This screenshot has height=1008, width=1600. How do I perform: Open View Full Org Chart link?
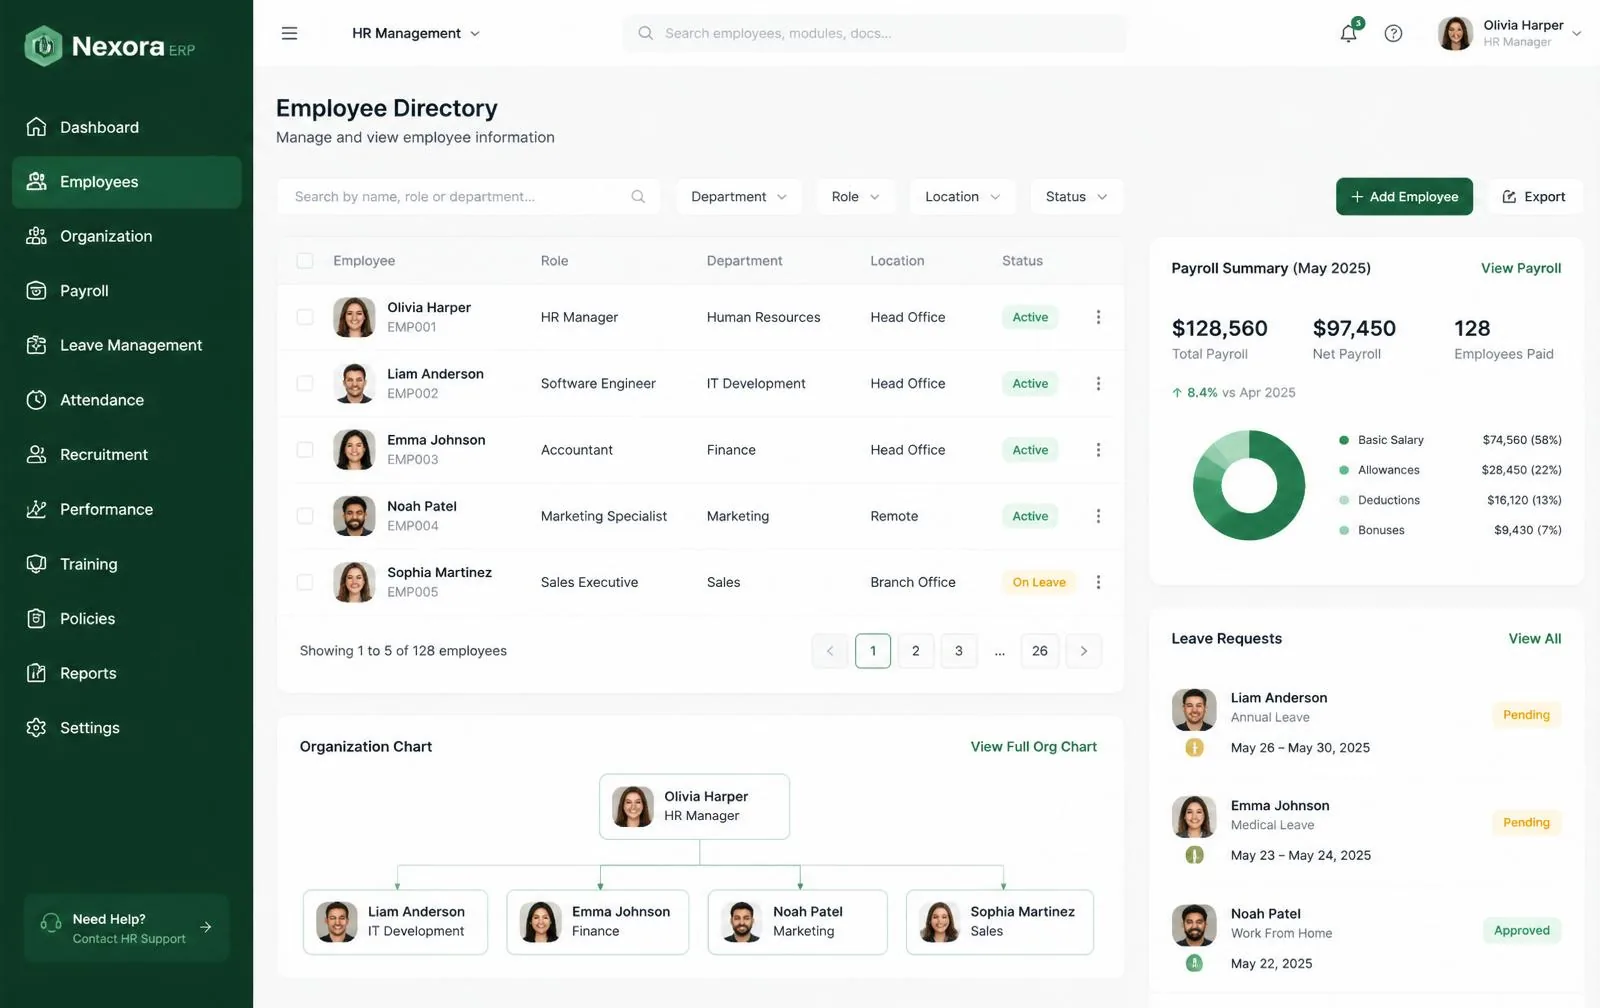point(1033,747)
